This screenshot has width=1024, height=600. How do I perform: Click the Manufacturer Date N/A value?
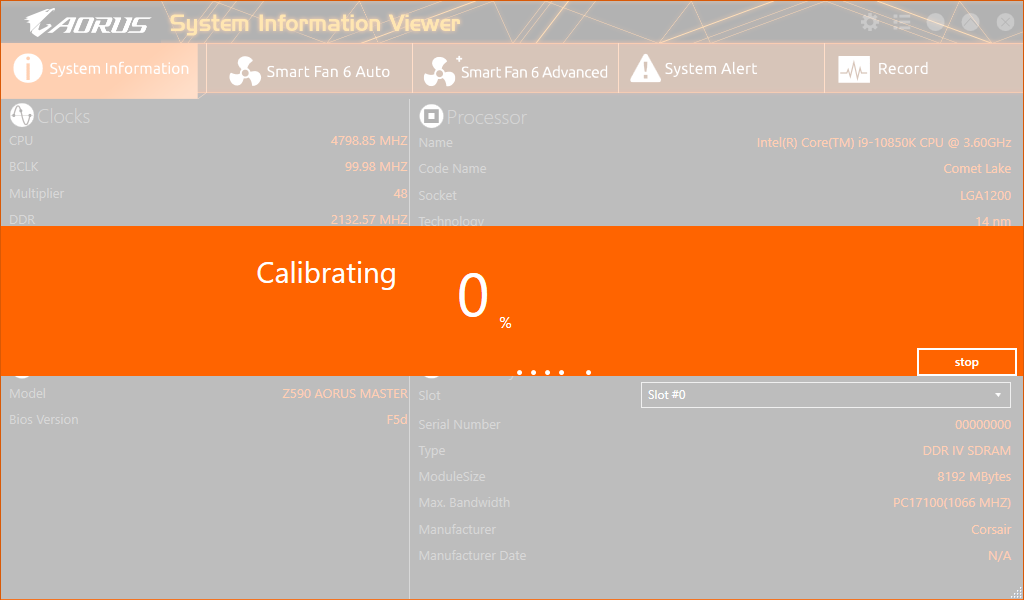click(x=999, y=556)
